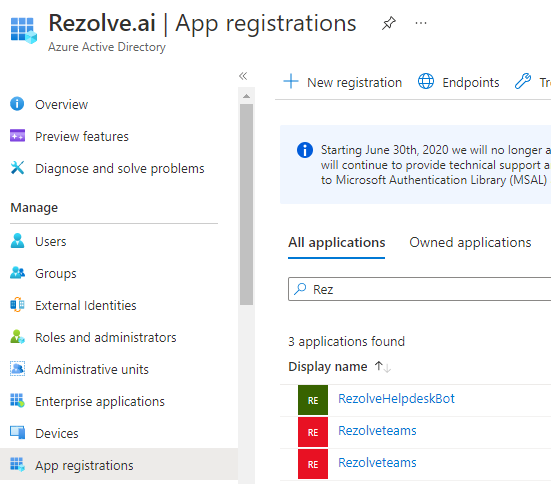Click the Devices icon
This screenshot has width=551, height=484.
(x=17, y=433)
